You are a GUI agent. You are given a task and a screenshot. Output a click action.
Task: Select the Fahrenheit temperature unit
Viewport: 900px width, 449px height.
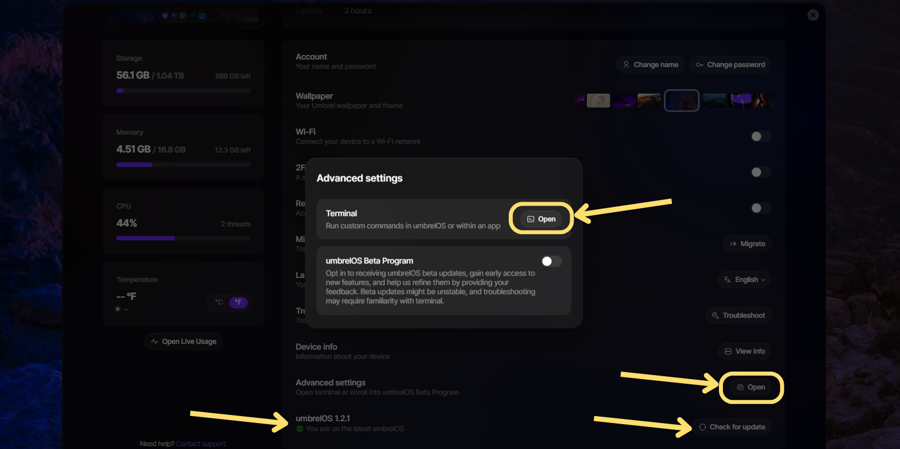[238, 302]
